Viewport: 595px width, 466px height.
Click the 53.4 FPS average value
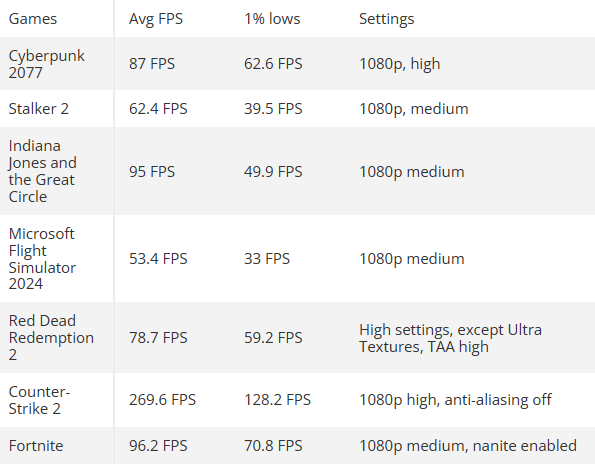pos(158,259)
